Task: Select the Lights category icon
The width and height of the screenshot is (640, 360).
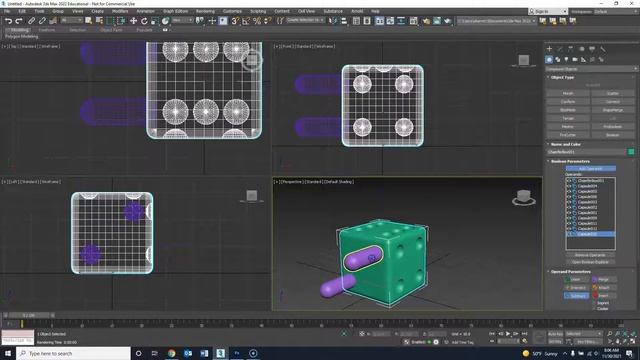Action: 566,60
